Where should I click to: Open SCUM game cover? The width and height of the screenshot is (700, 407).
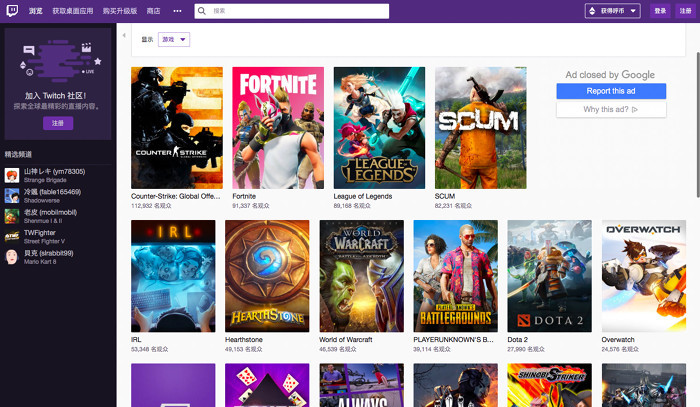481,128
